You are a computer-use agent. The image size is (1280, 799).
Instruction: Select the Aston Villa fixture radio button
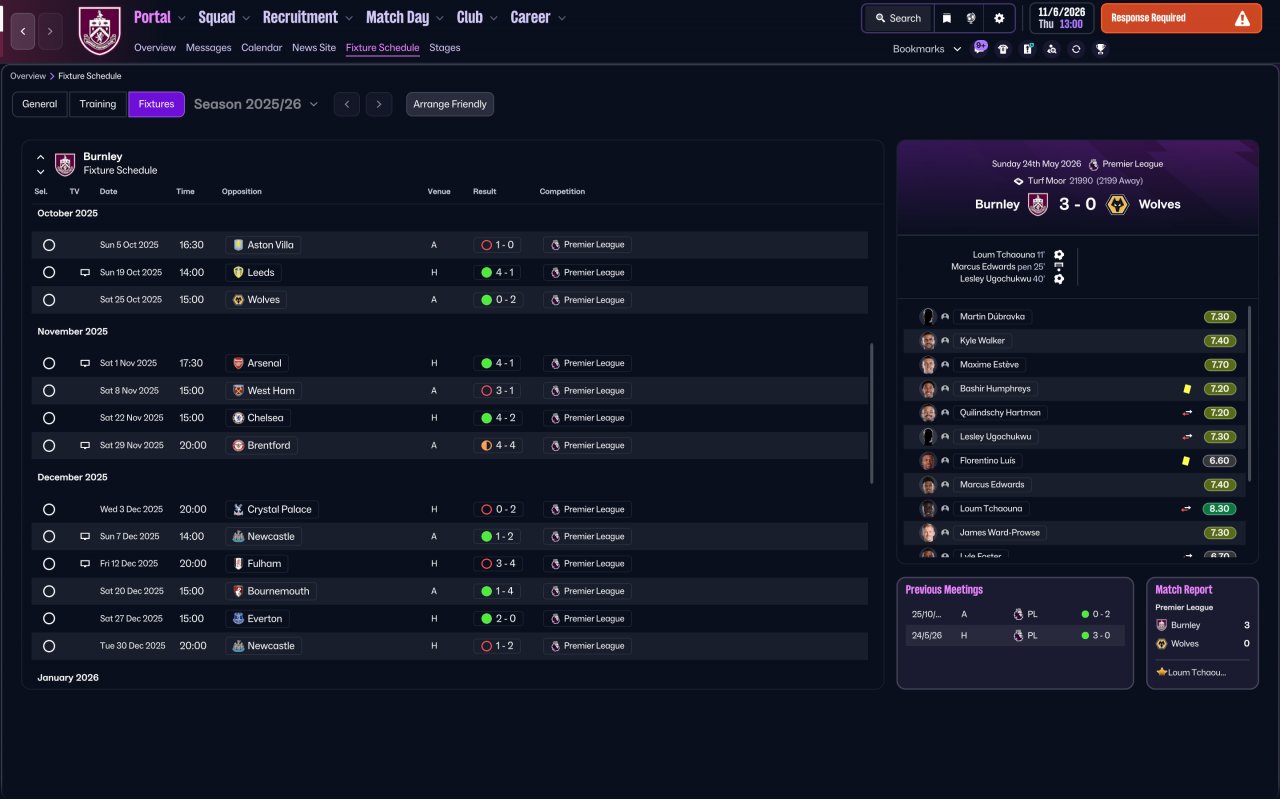(x=49, y=245)
